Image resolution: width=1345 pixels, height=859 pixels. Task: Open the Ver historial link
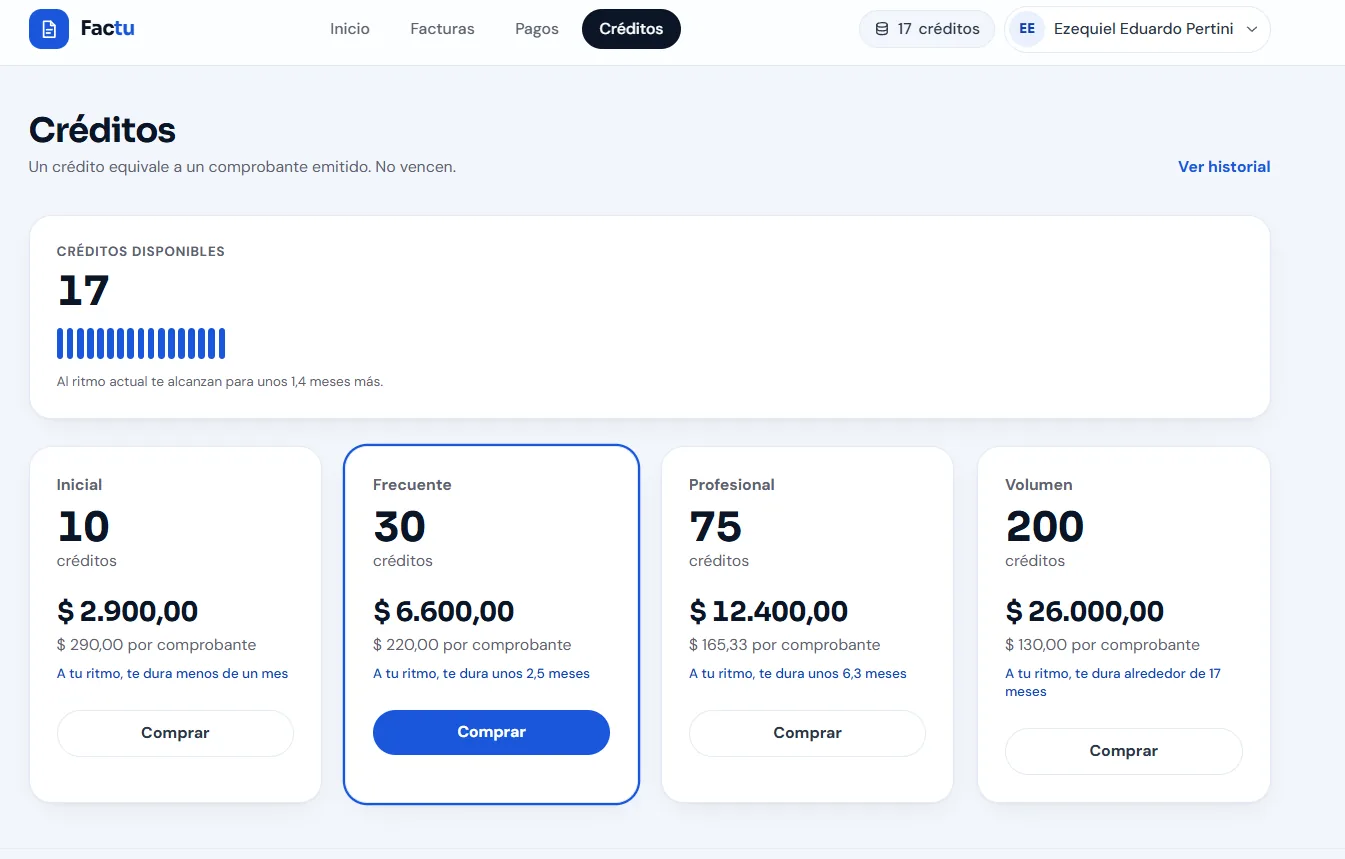(x=1224, y=167)
